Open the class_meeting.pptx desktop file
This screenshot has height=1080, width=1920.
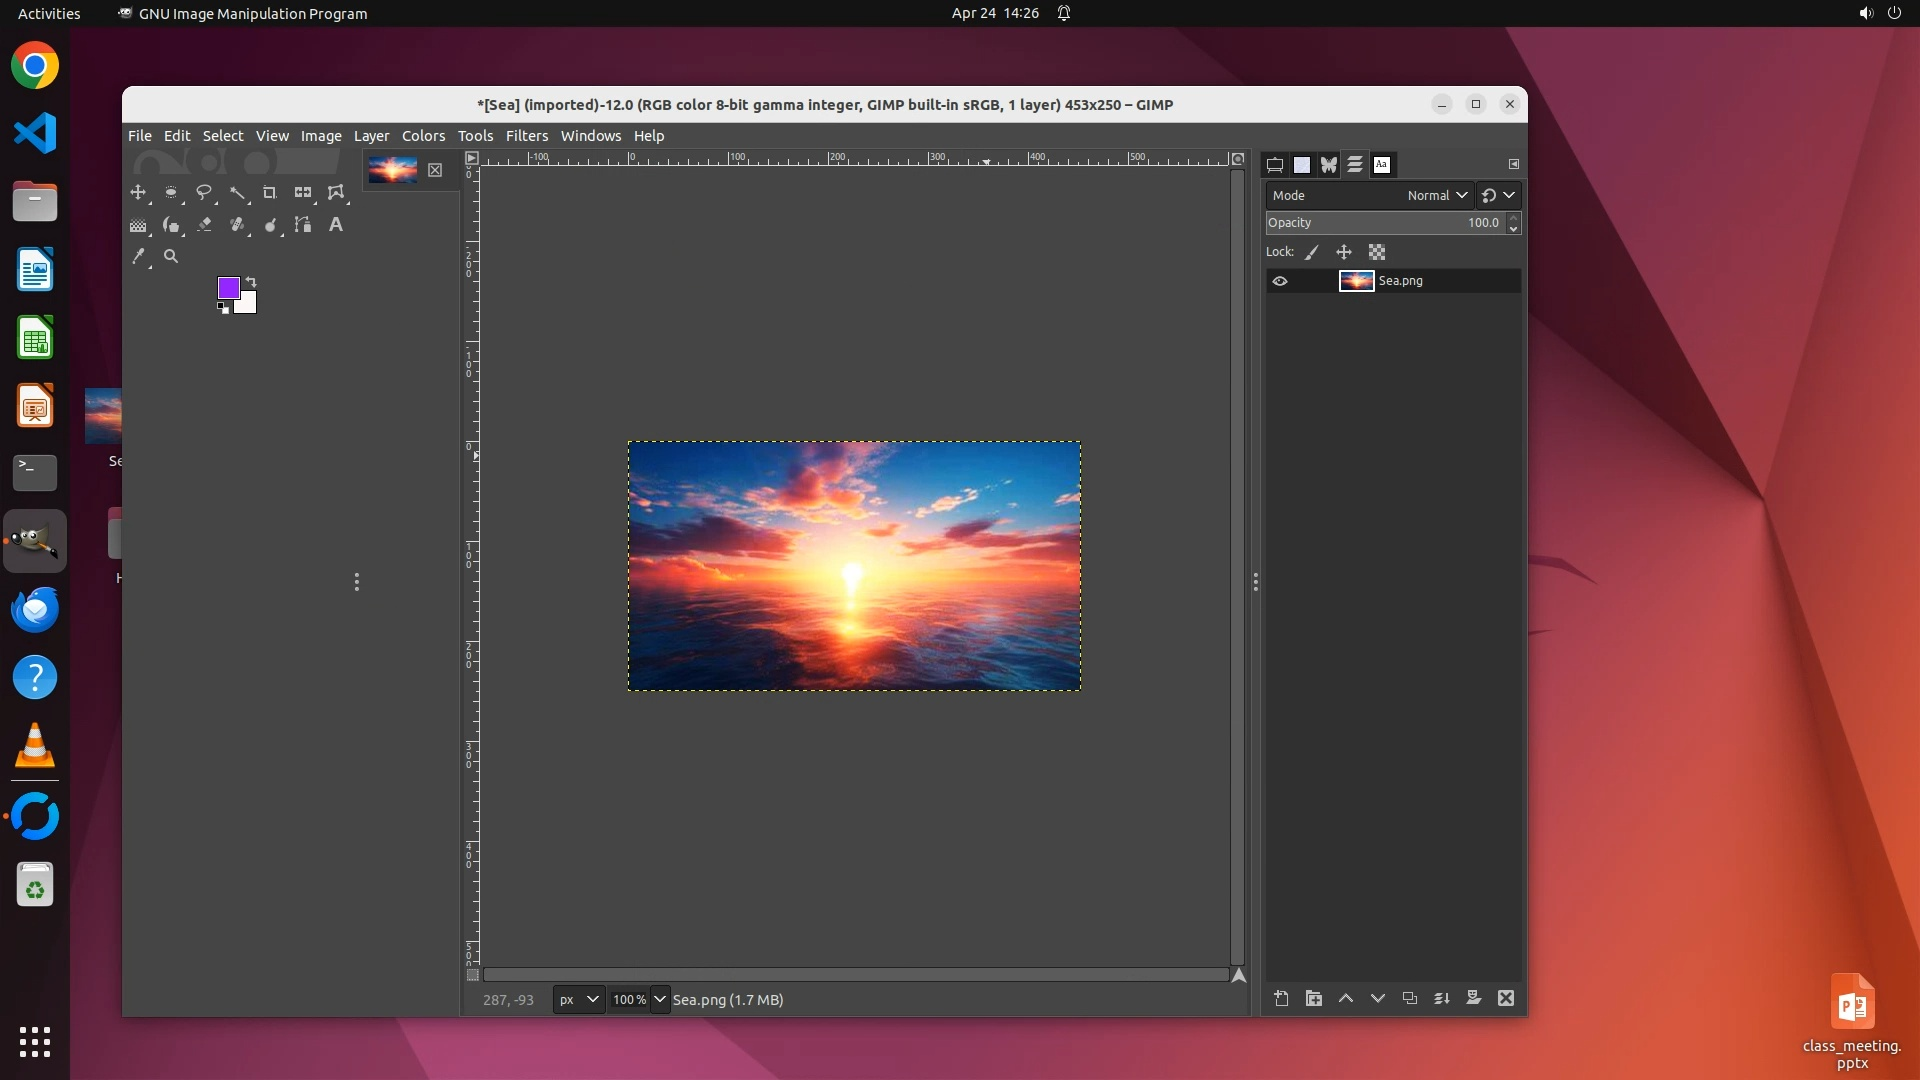click(1852, 1003)
